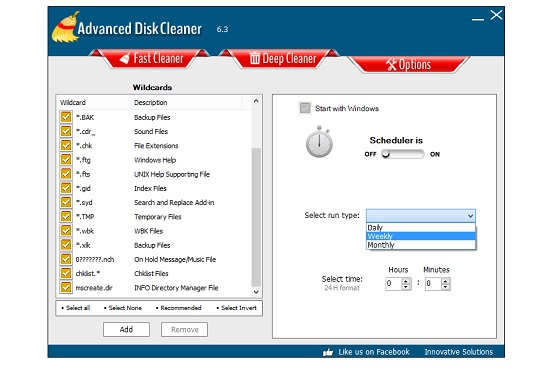Click into the Hours input field
550x370 pixels.
(394, 284)
